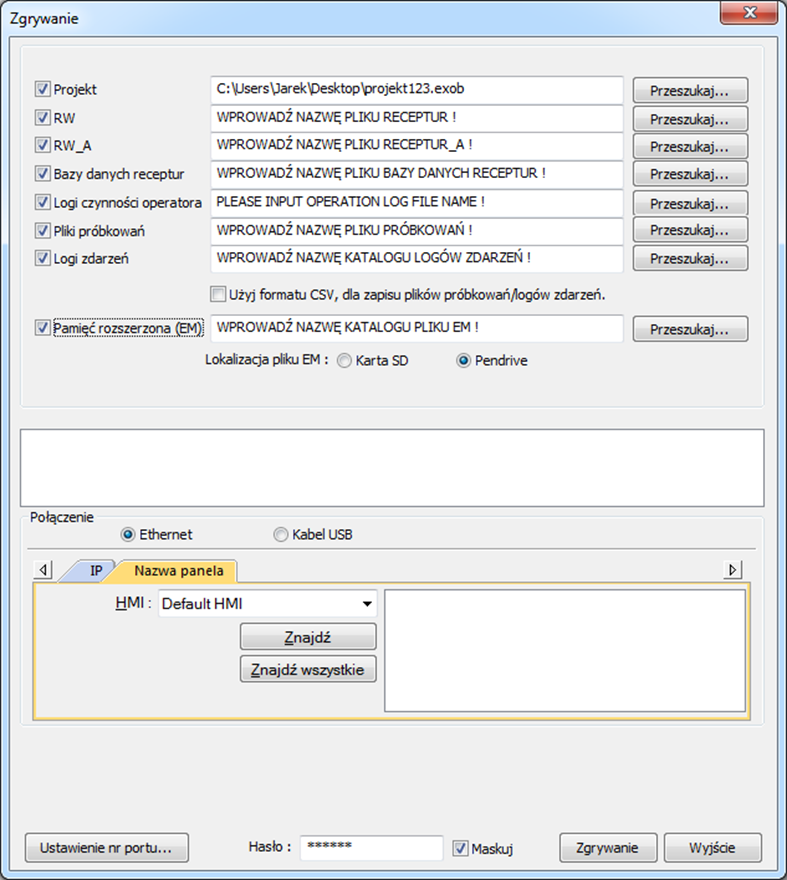The height and width of the screenshot is (880, 787).
Task: Choose Ethernet connection radio button
Action: pyautogui.click(x=128, y=534)
